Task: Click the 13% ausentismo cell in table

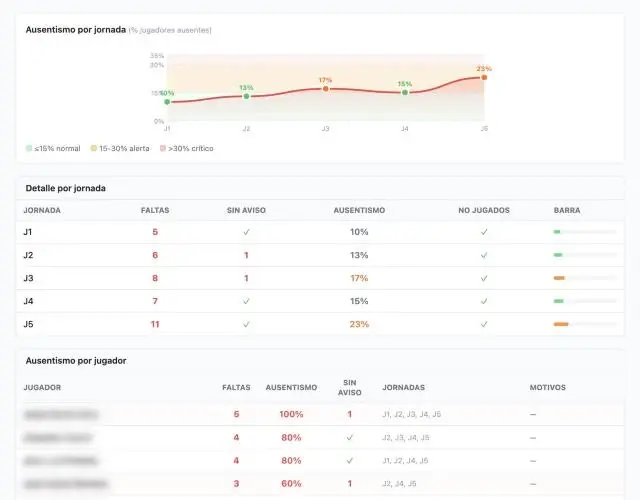Action: tap(359, 255)
